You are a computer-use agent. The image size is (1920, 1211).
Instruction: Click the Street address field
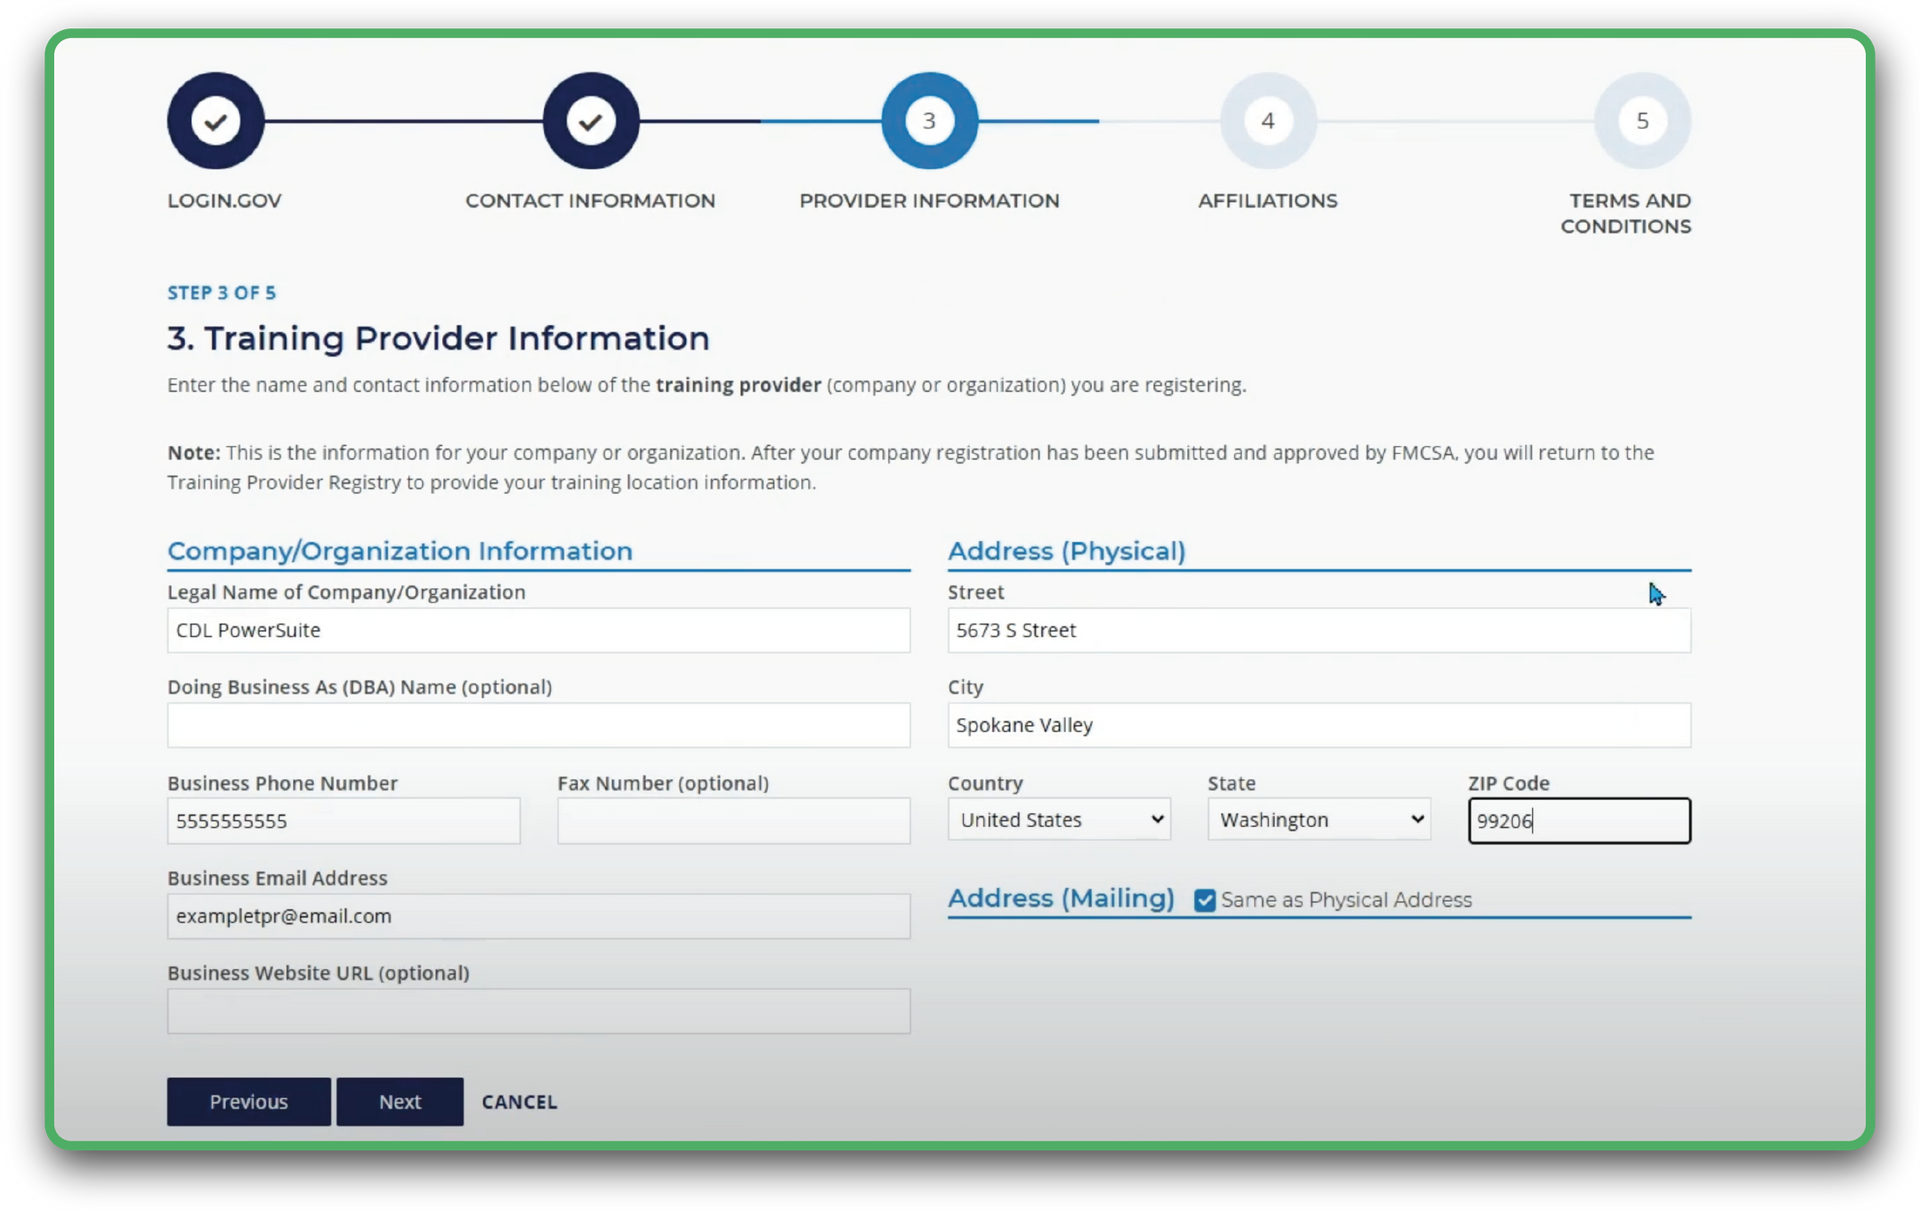[x=1318, y=630]
